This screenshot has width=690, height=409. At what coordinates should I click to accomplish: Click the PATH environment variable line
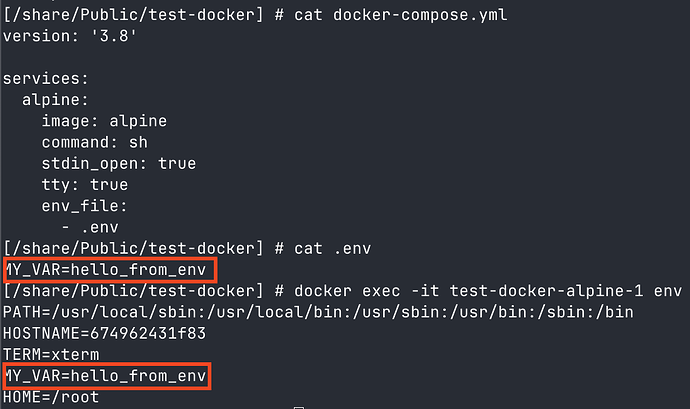click(319, 312)
